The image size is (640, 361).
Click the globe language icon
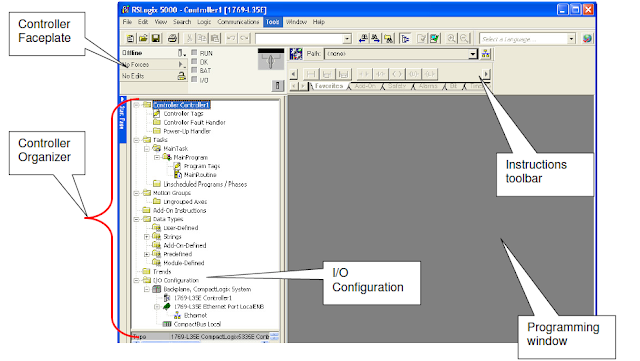(587, 38)
